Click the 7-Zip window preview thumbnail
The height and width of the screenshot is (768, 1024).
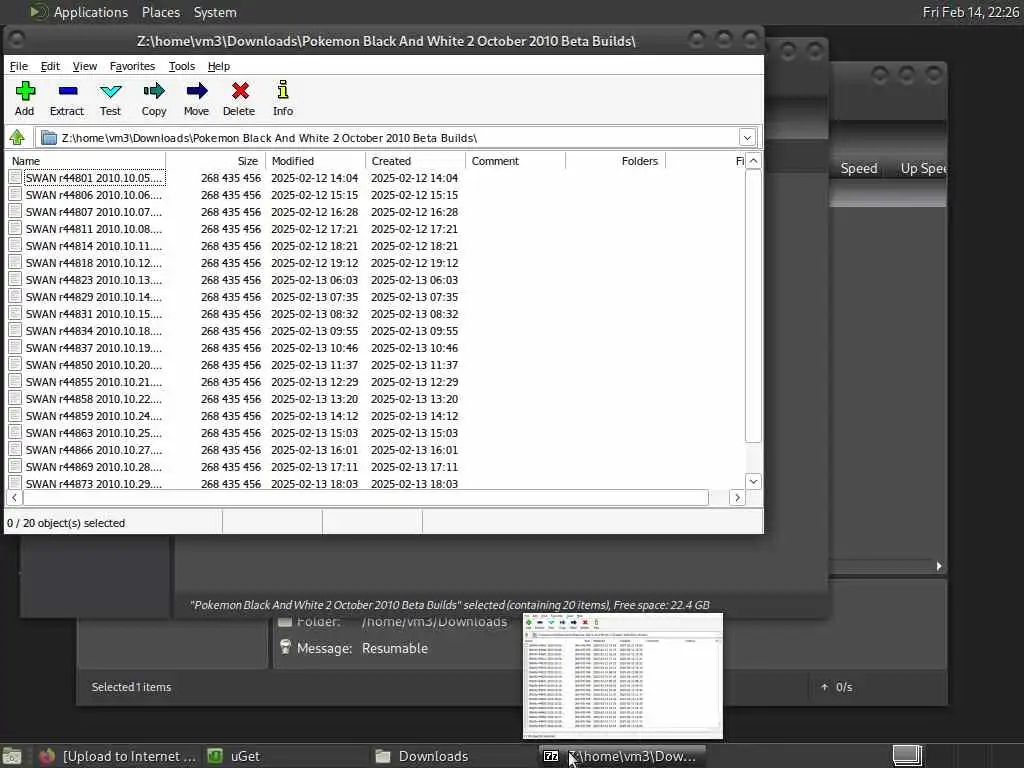point(623,675)
